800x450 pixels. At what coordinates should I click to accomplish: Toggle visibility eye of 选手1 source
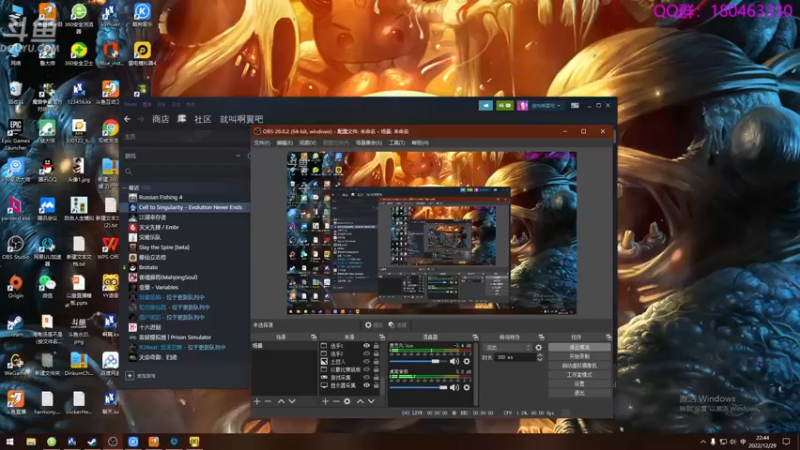pyautogui.click(x=366, y=346)
